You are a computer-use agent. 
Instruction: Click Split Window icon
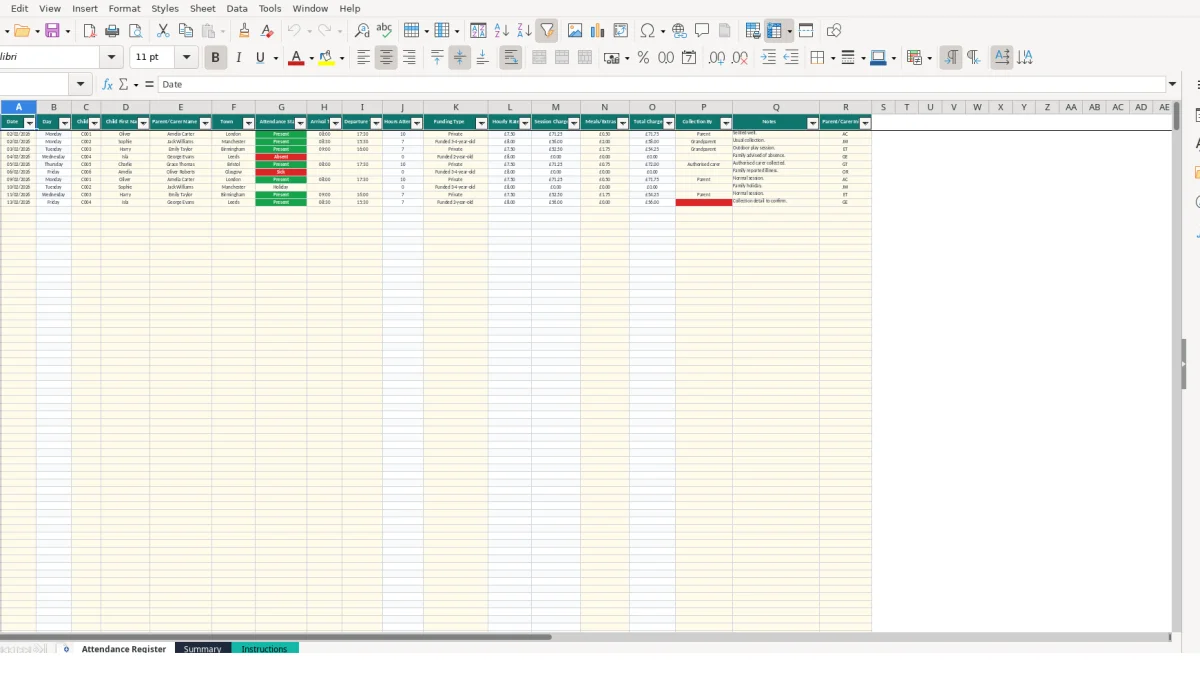(806, 31)
